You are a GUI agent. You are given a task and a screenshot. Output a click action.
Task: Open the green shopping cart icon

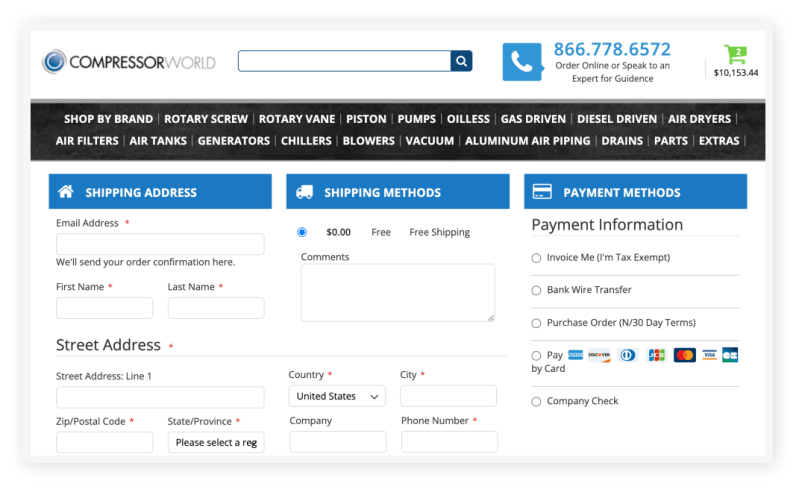[735, 54]
